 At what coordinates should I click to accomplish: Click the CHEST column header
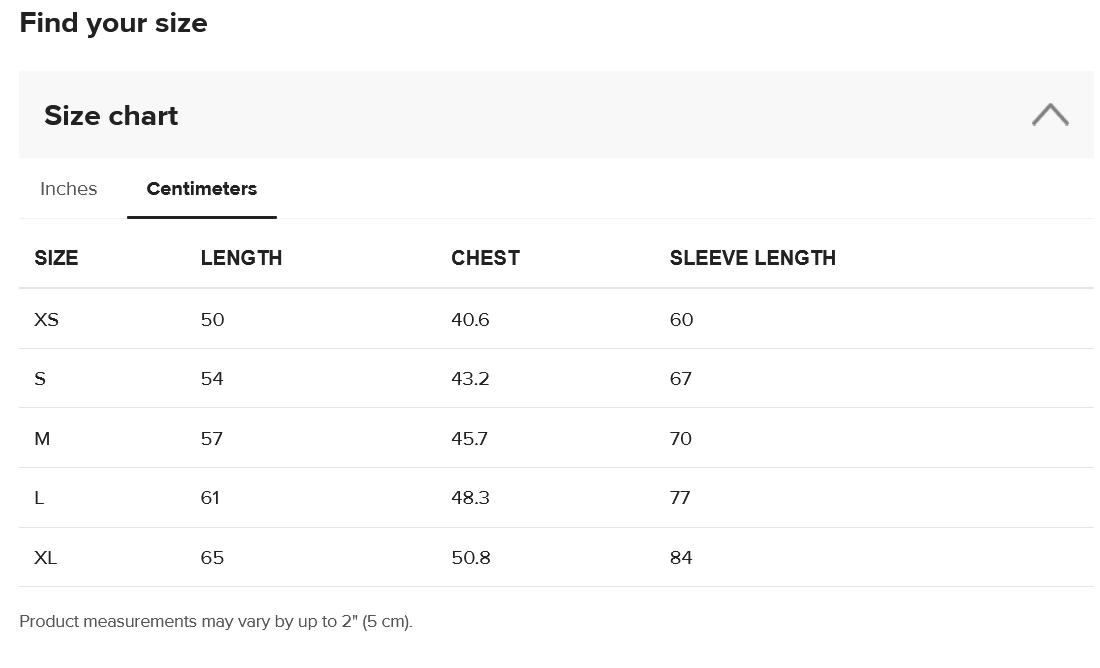pyautogui.click(x=485, y=257)
